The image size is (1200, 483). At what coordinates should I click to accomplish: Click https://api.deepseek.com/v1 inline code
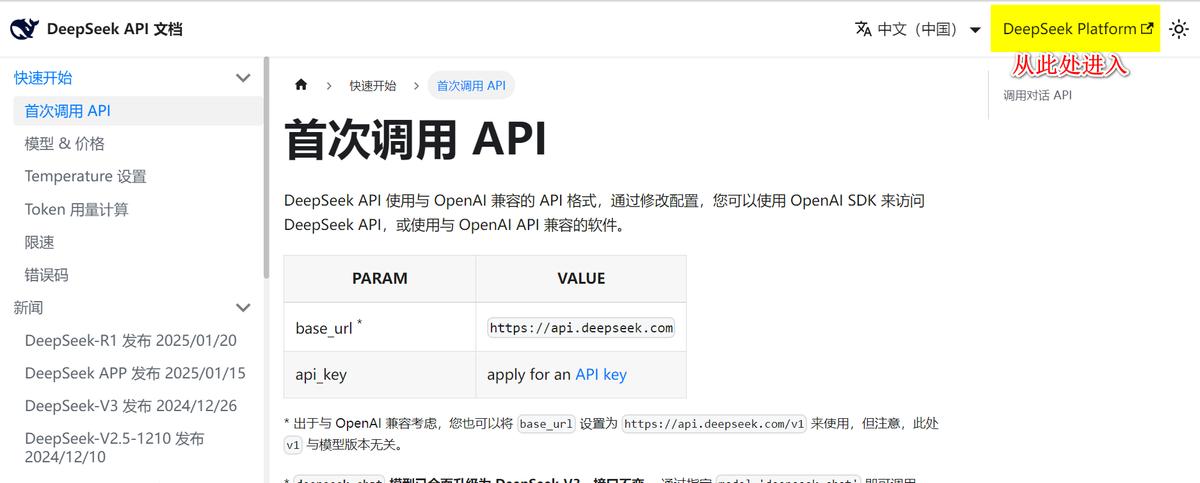[714, 423]
